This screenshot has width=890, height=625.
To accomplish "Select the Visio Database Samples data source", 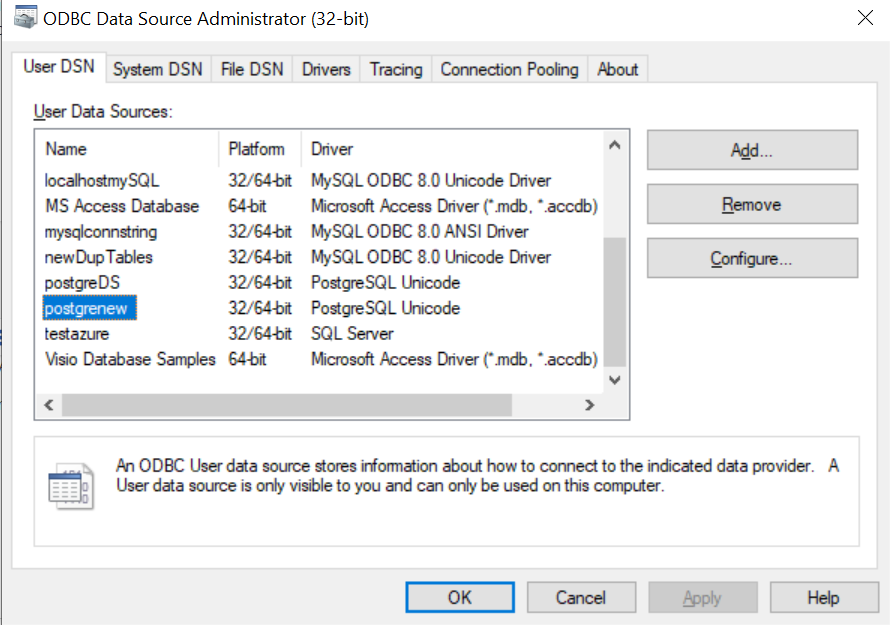I will click(x=131, y=359).
